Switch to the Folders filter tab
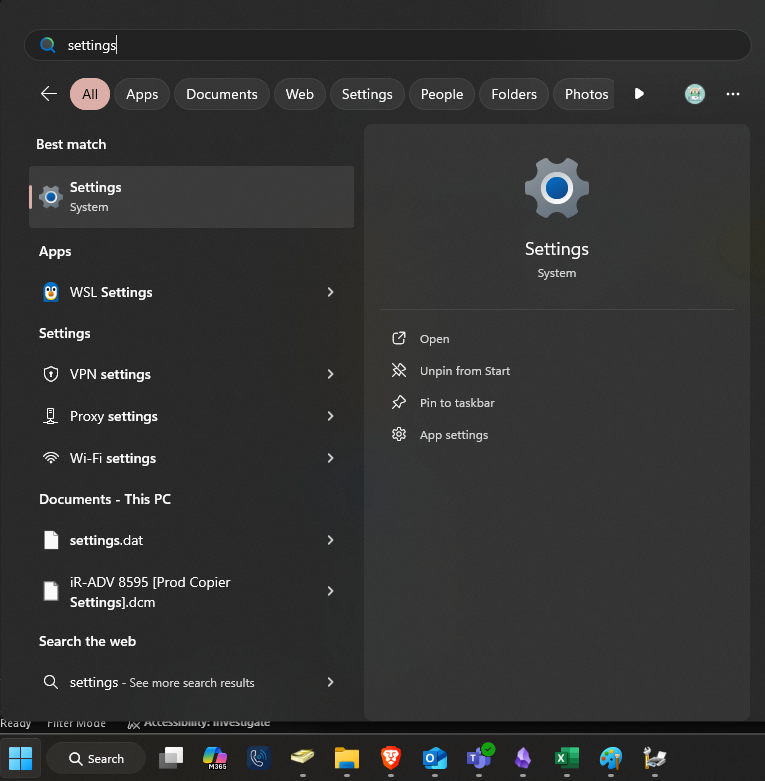The image size is (765, 781). pyautogui.click(x=514, y=94)
